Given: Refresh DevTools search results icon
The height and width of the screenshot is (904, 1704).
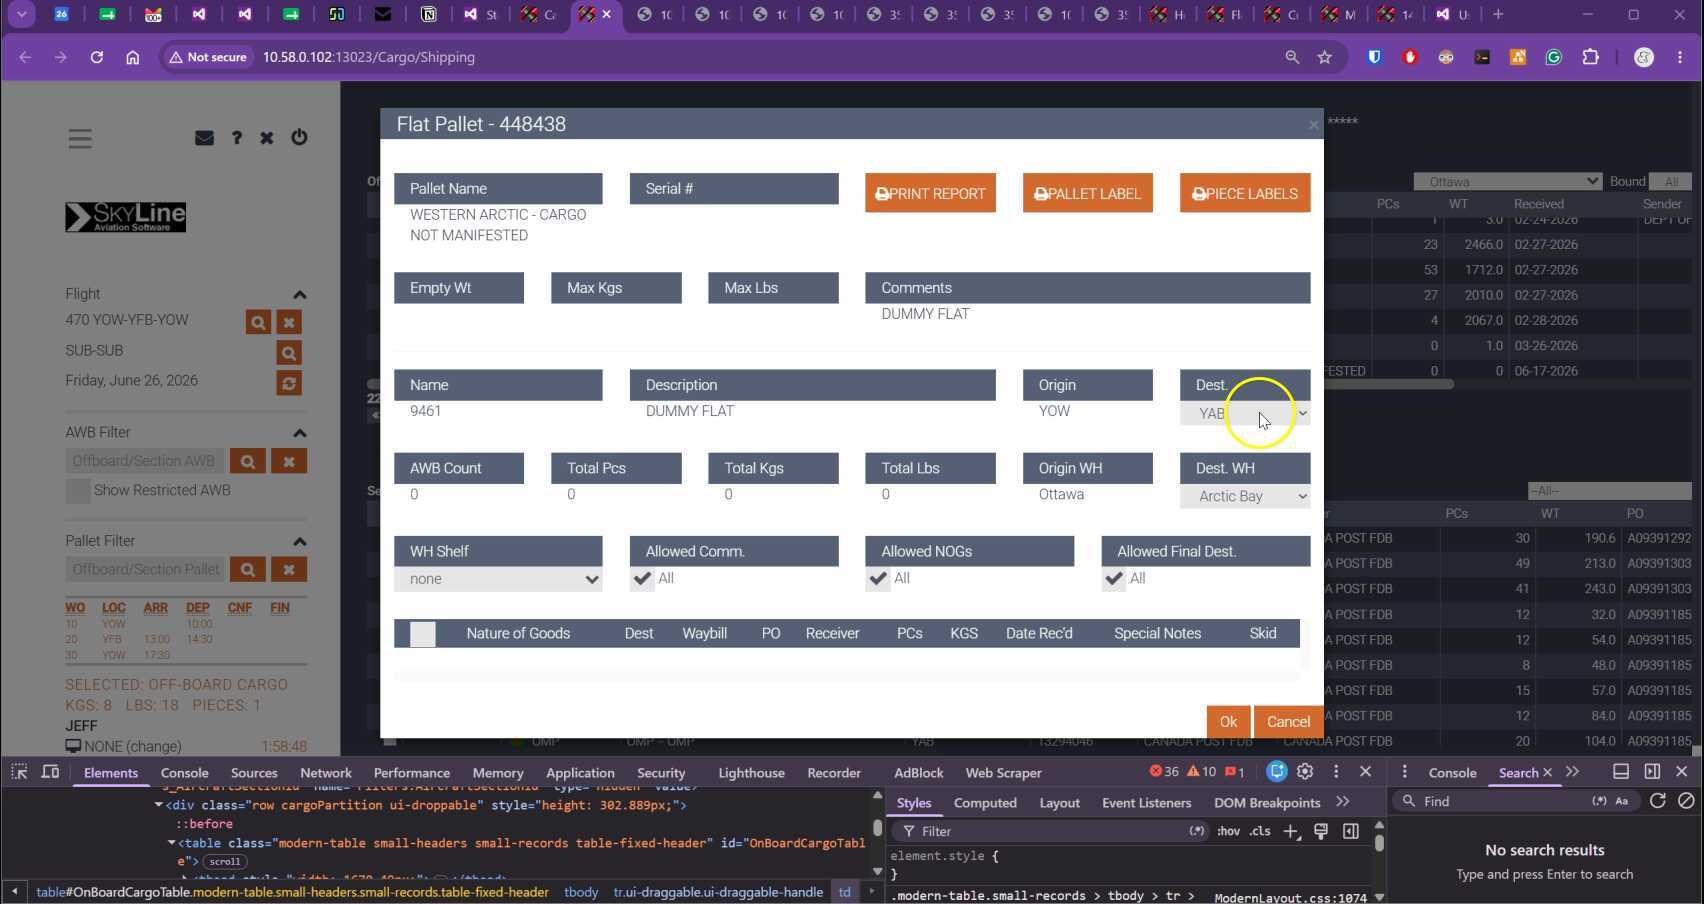Looking at the screenshot, I should point(1657,801).
